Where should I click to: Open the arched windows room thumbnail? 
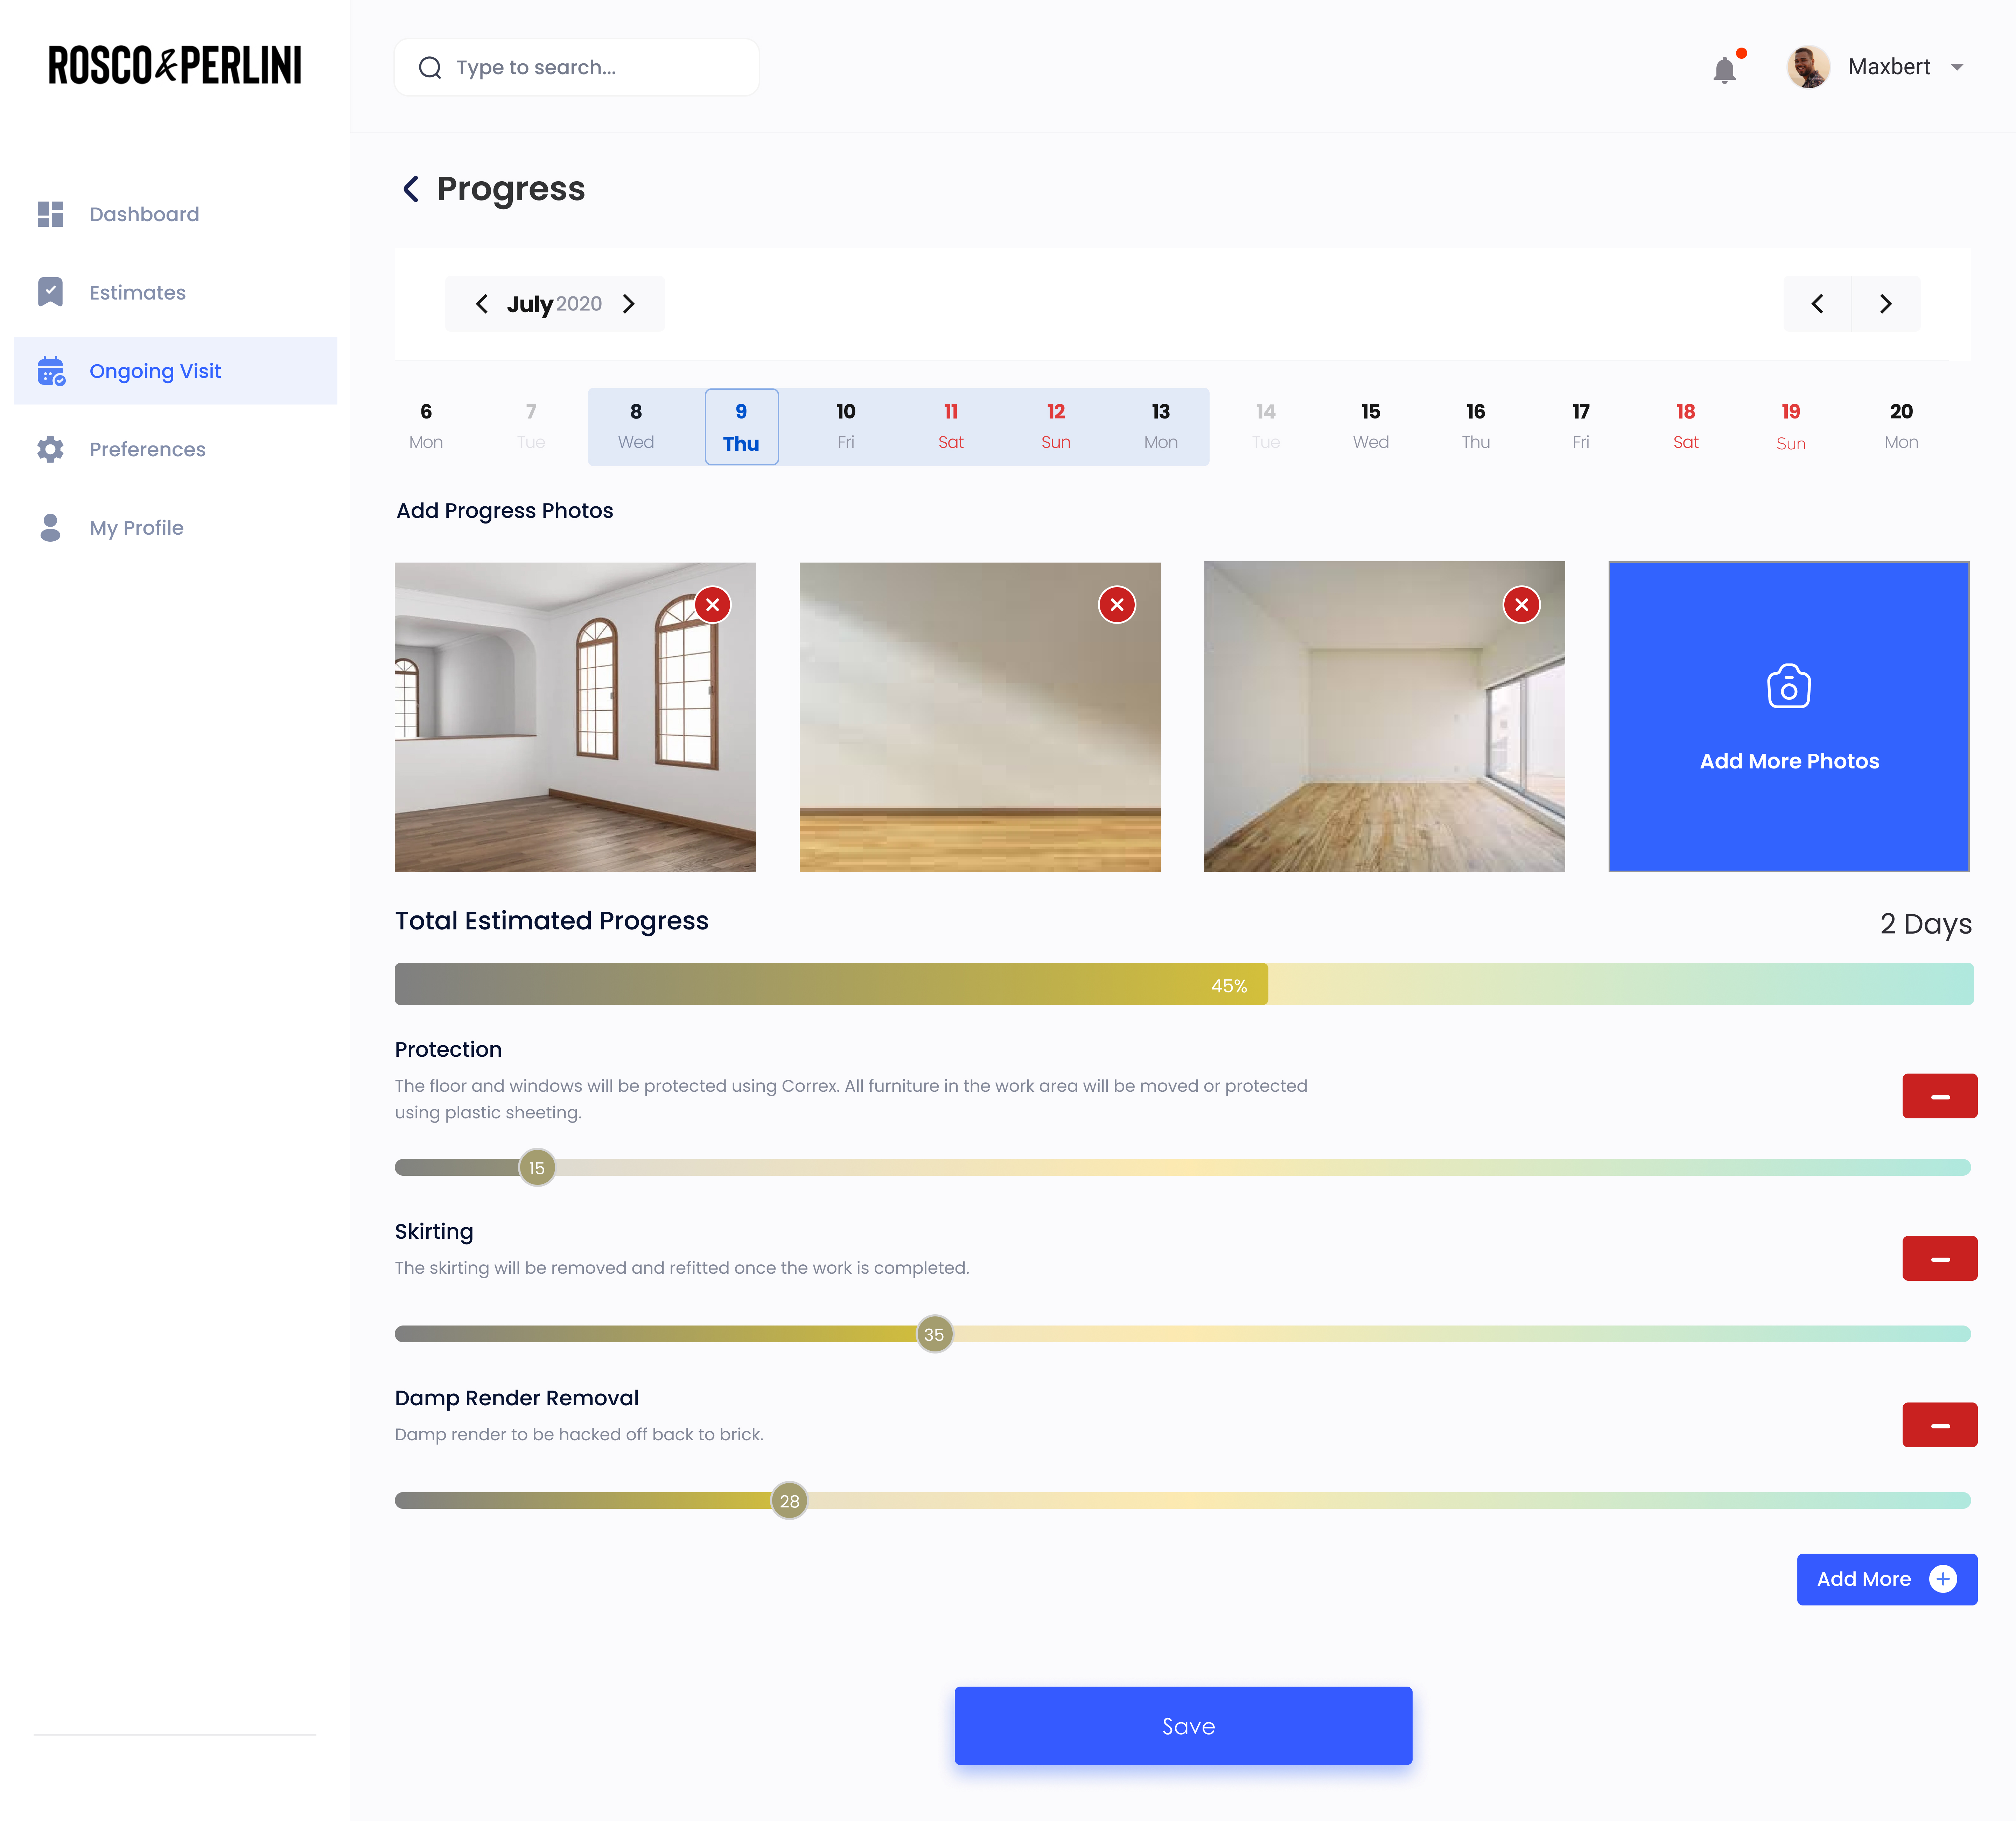[575, 717]
